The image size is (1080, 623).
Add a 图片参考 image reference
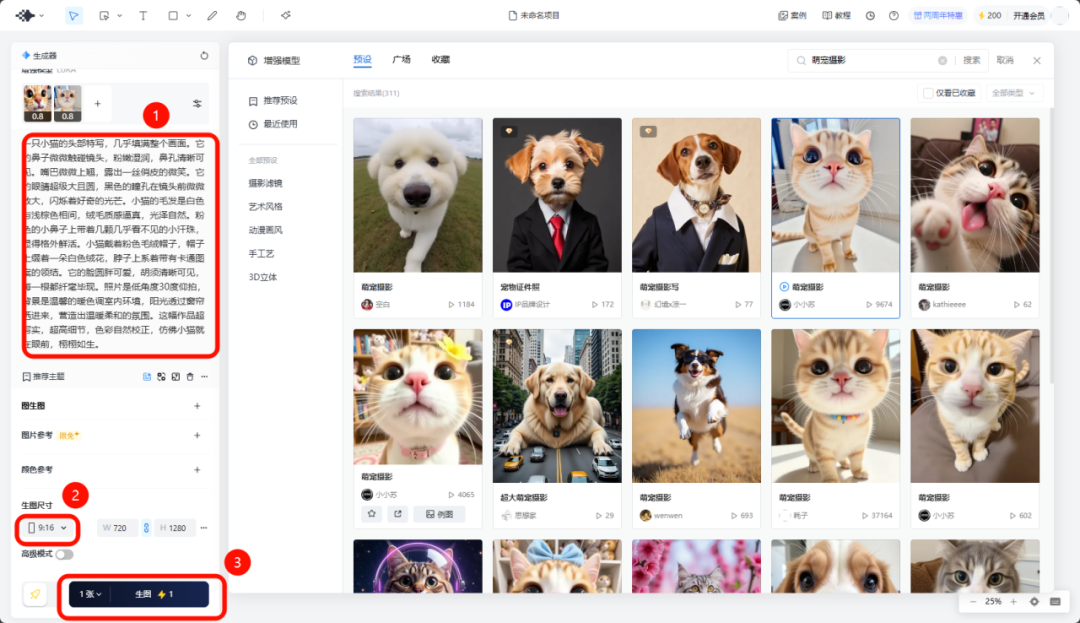[197, 435]
